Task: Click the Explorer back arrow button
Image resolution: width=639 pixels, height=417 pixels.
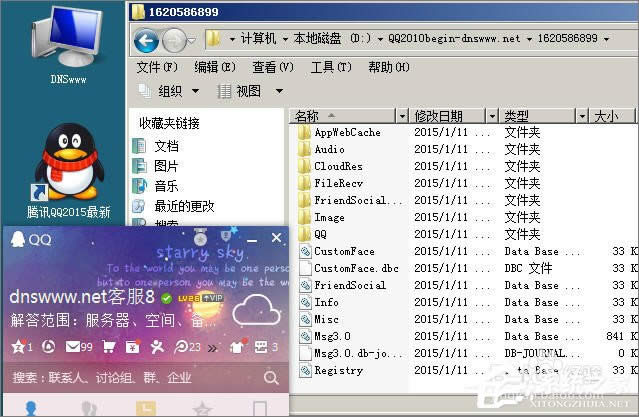Action: (x=147, y=40)
